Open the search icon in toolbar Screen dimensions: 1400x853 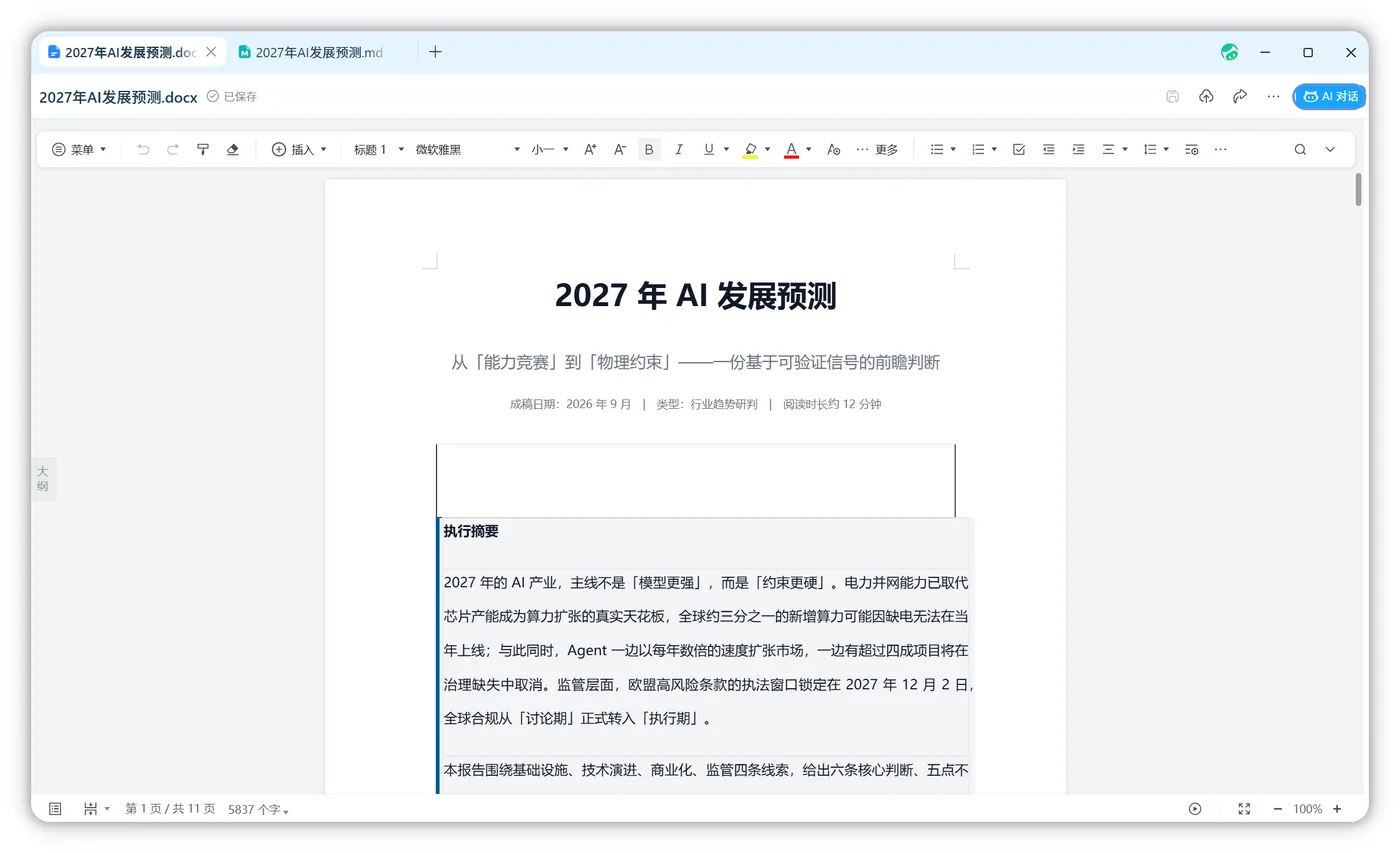pos(1300,149)
